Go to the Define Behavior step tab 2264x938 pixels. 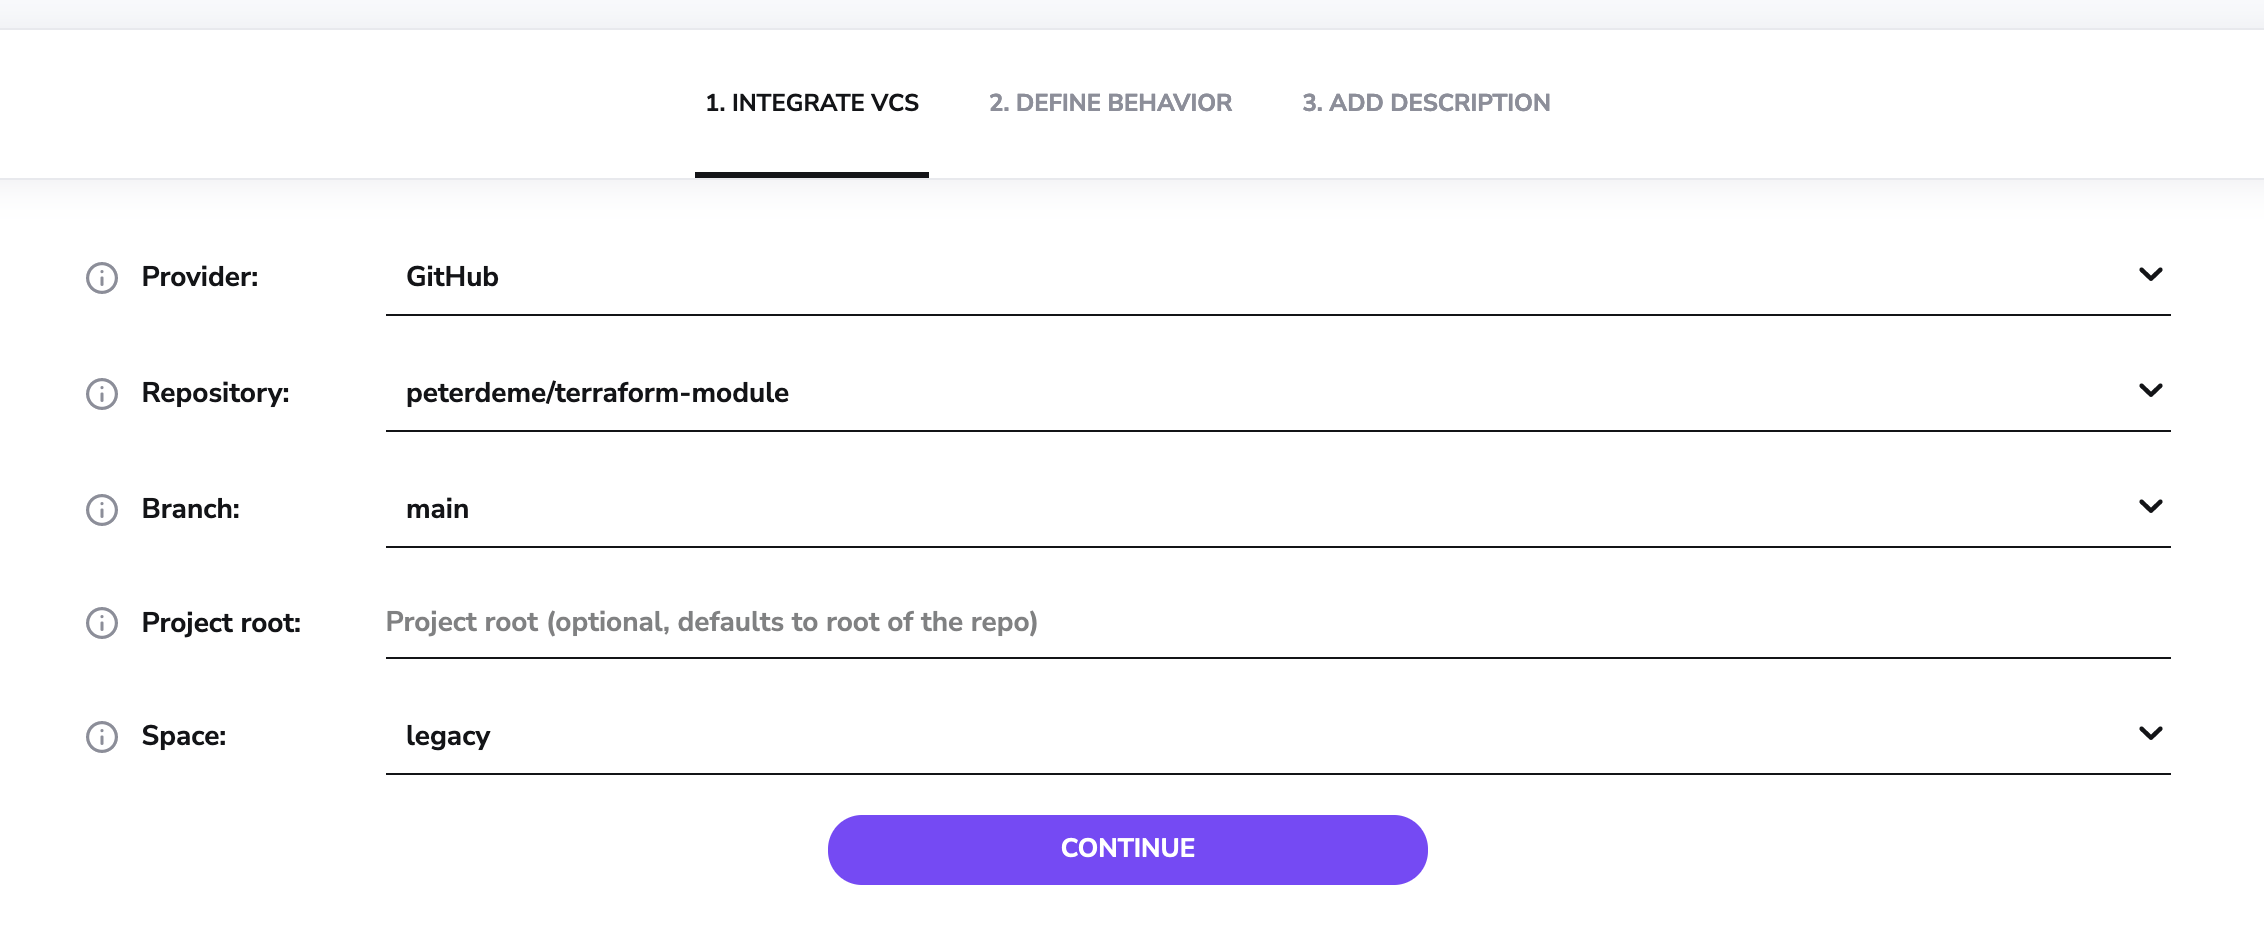(1110, 103)
